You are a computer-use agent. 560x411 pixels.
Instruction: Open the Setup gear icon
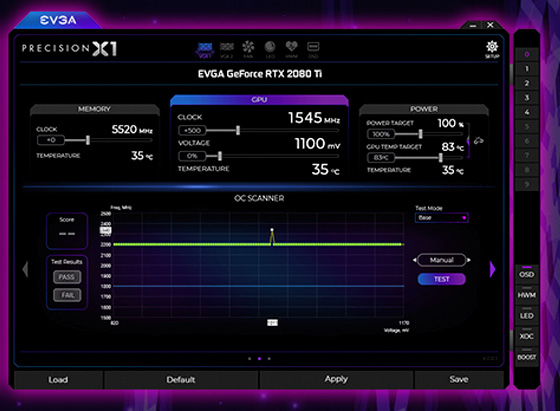coord(492,50)
